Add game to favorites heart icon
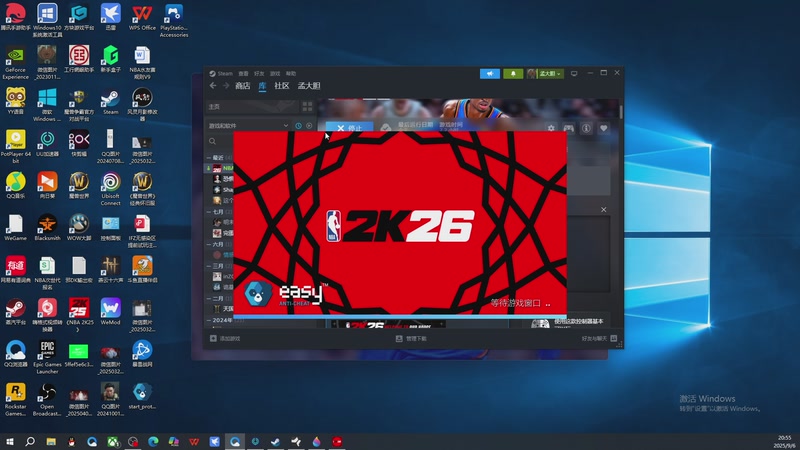Screen dimensions: 800x450 pos(604,128)
